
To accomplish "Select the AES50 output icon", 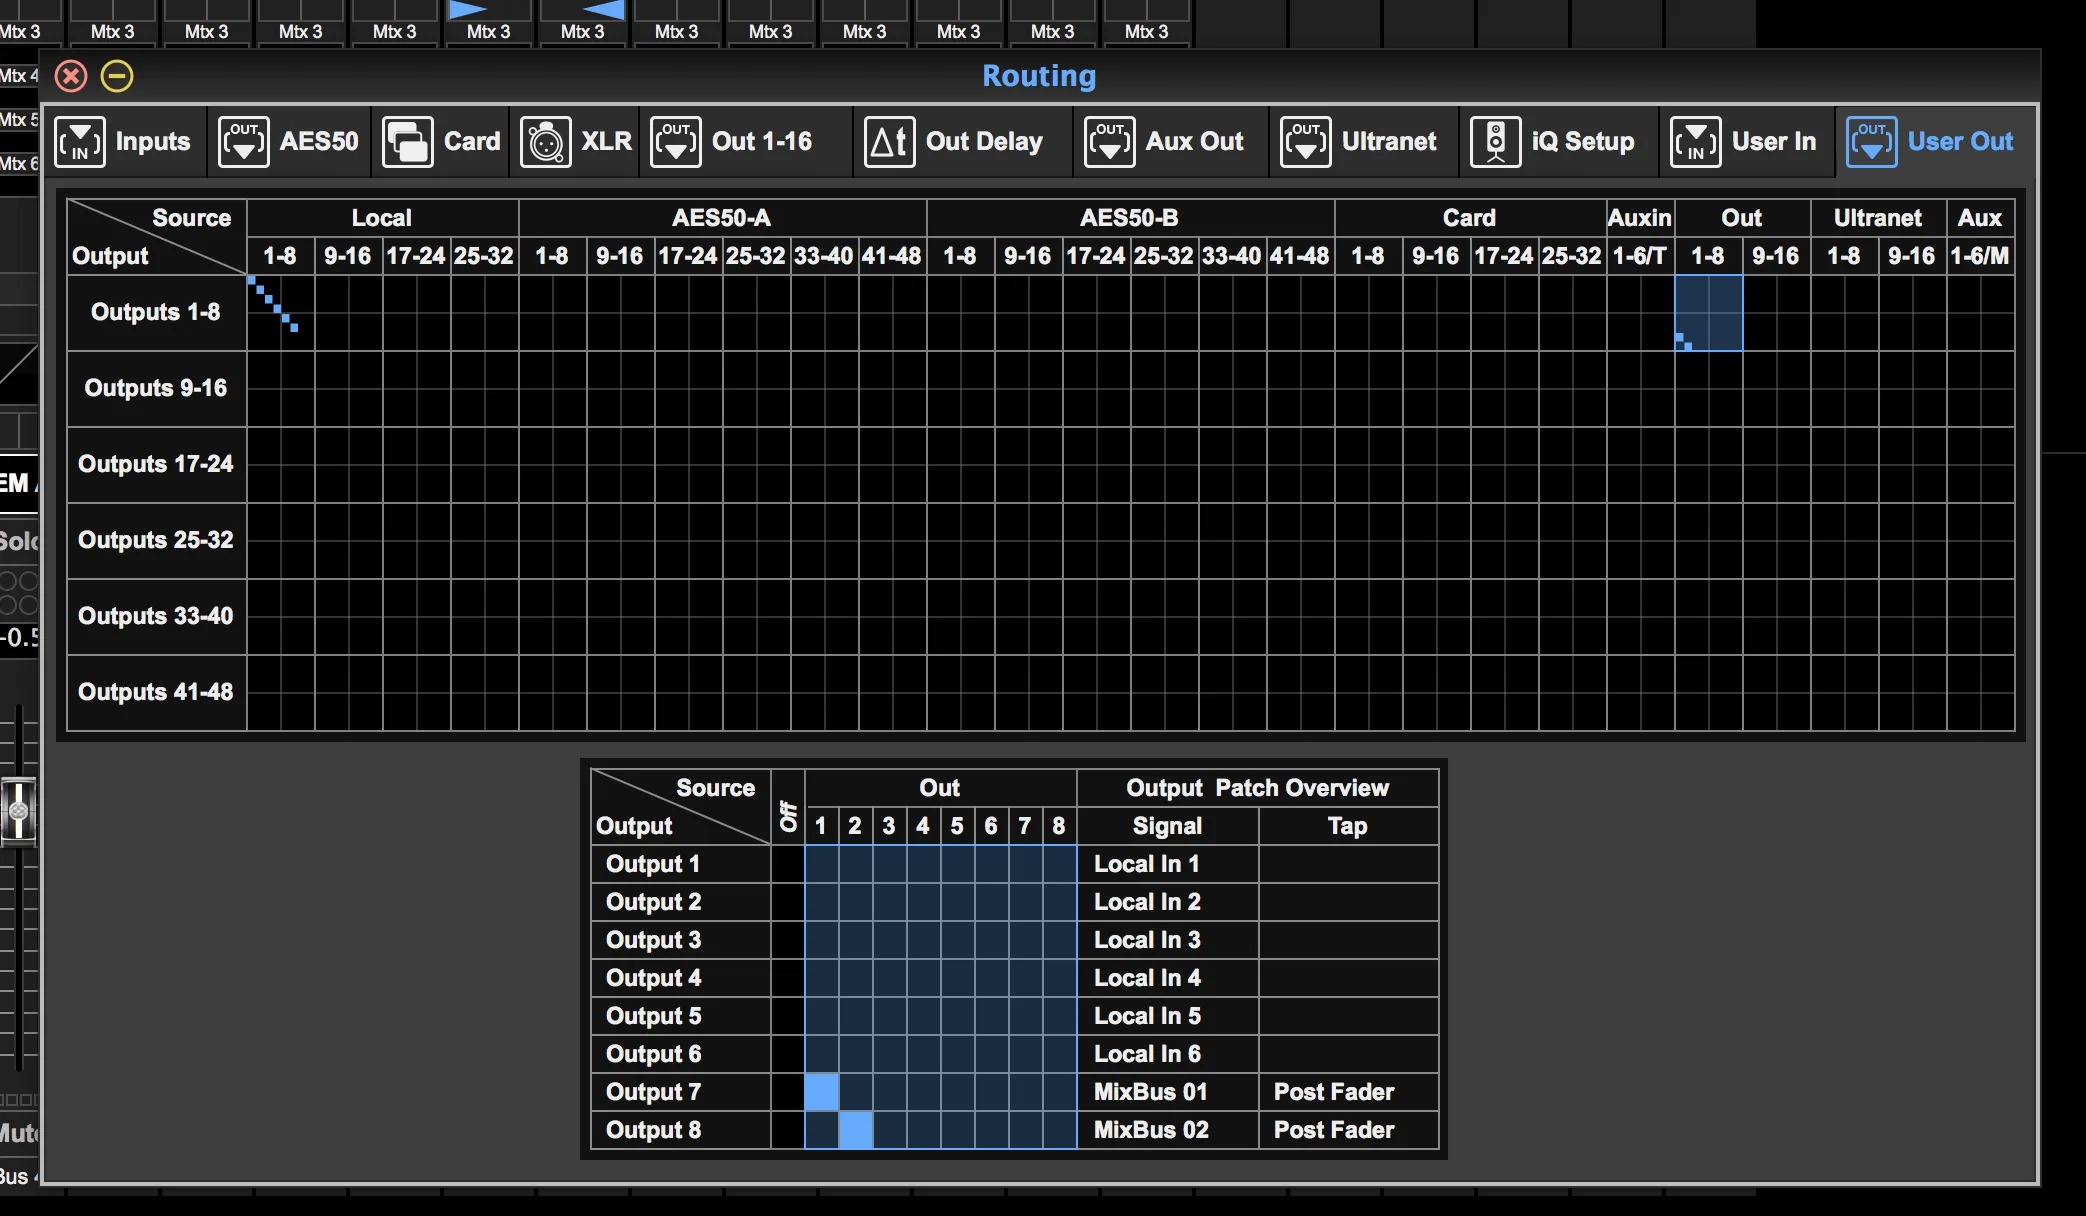I will (243, 142).
